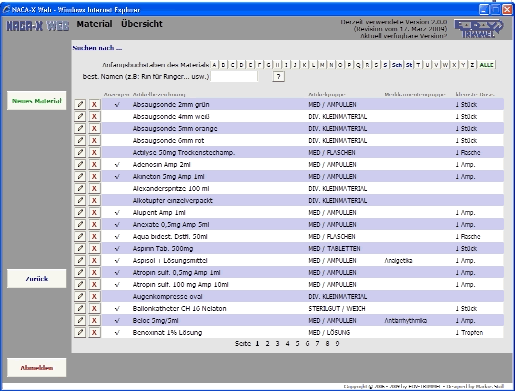Viewport: 515px width, 391px height.
Task: Click the question mark search button
Action: [x=279, y=77]
